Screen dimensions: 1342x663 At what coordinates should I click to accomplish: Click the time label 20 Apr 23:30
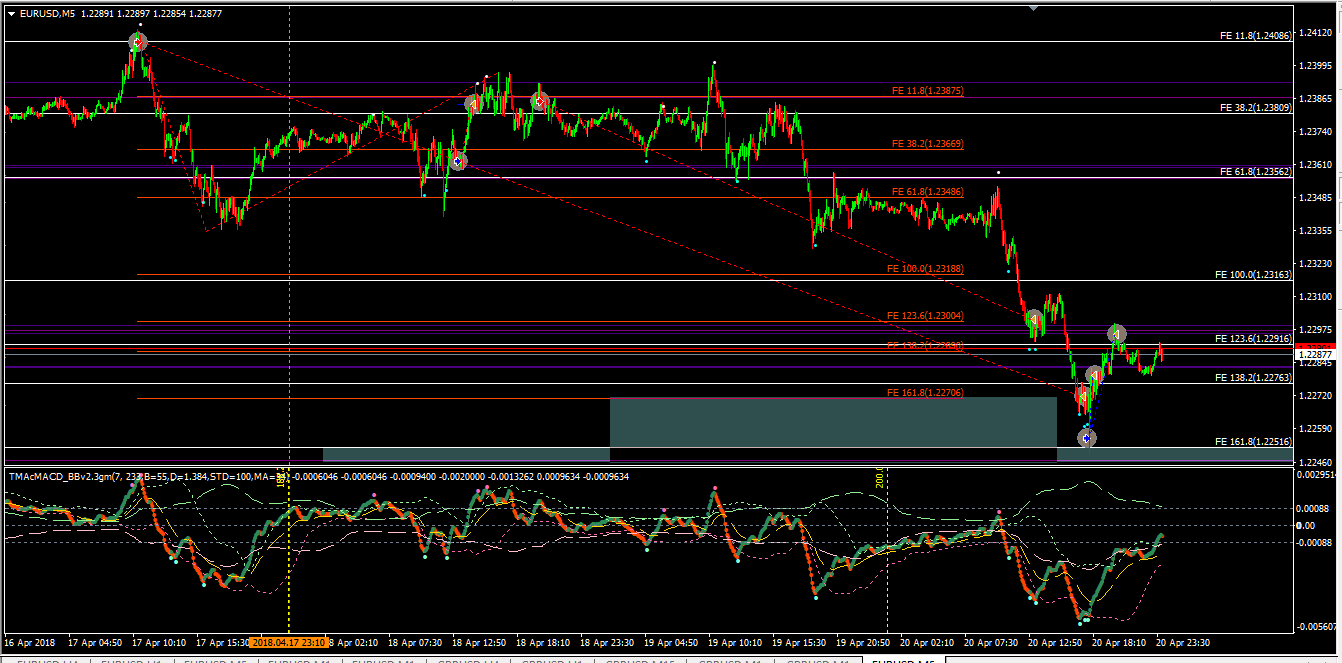pos(1185,642)
